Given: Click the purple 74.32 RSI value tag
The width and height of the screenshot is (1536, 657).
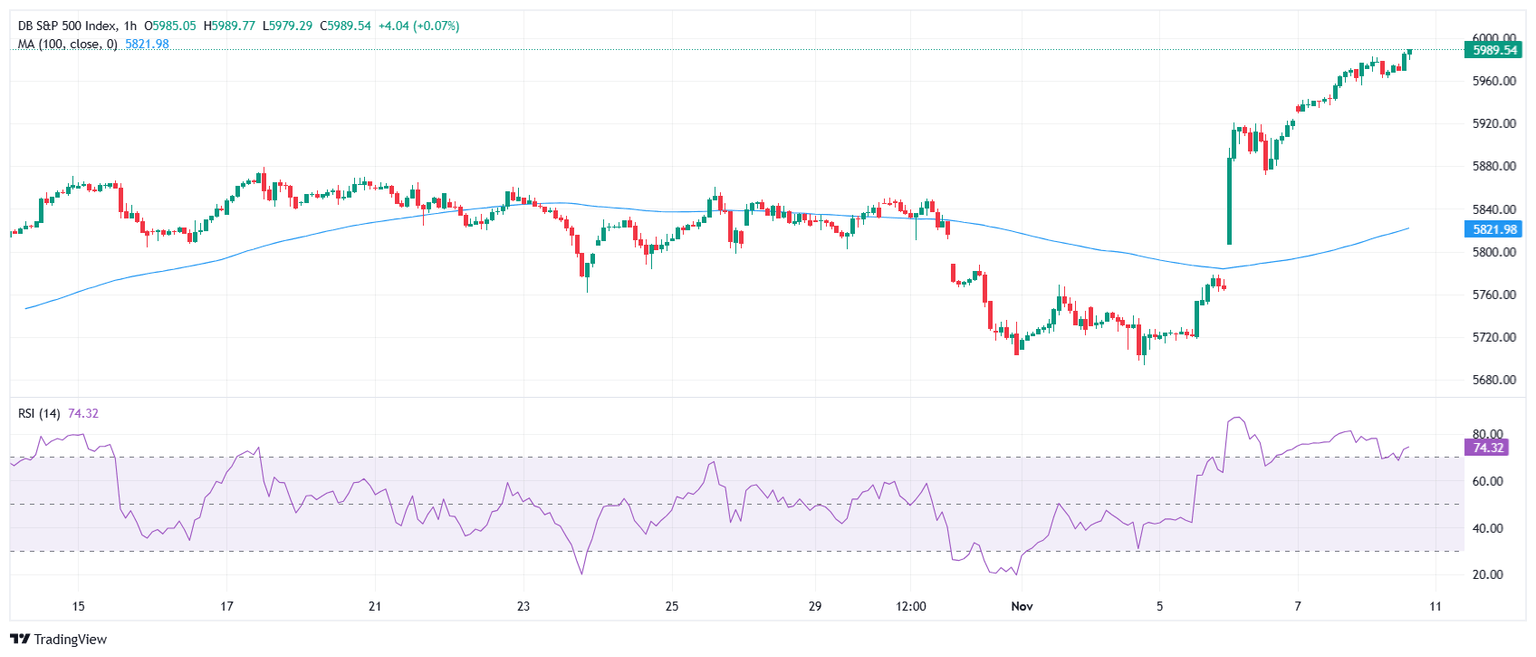Looking at the screenshot, I should click(1485, 448).
